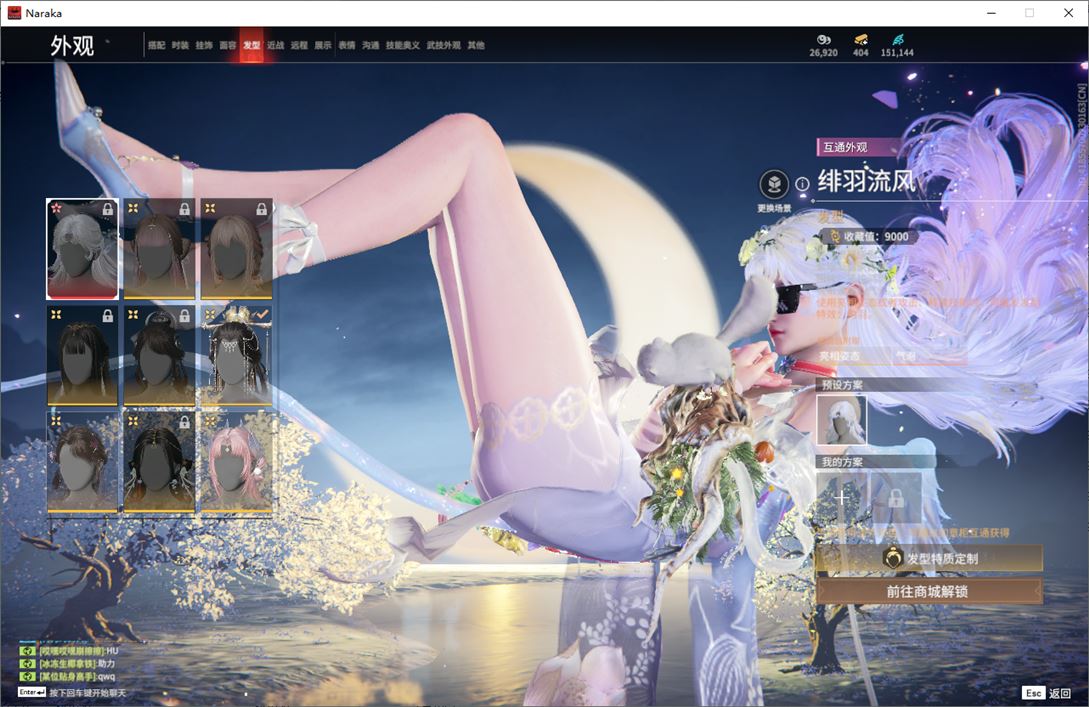Add a new scheme with the plus slot

(x=842, y=497)
